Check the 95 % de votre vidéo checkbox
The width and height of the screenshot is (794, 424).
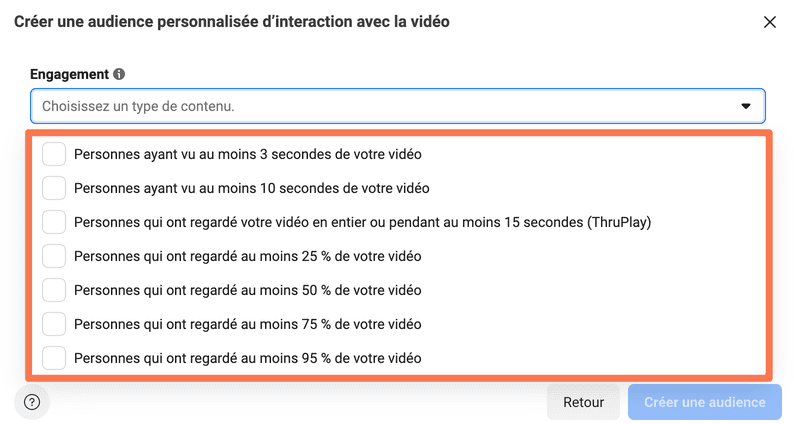pyautogui.click(x=54, y=358)
